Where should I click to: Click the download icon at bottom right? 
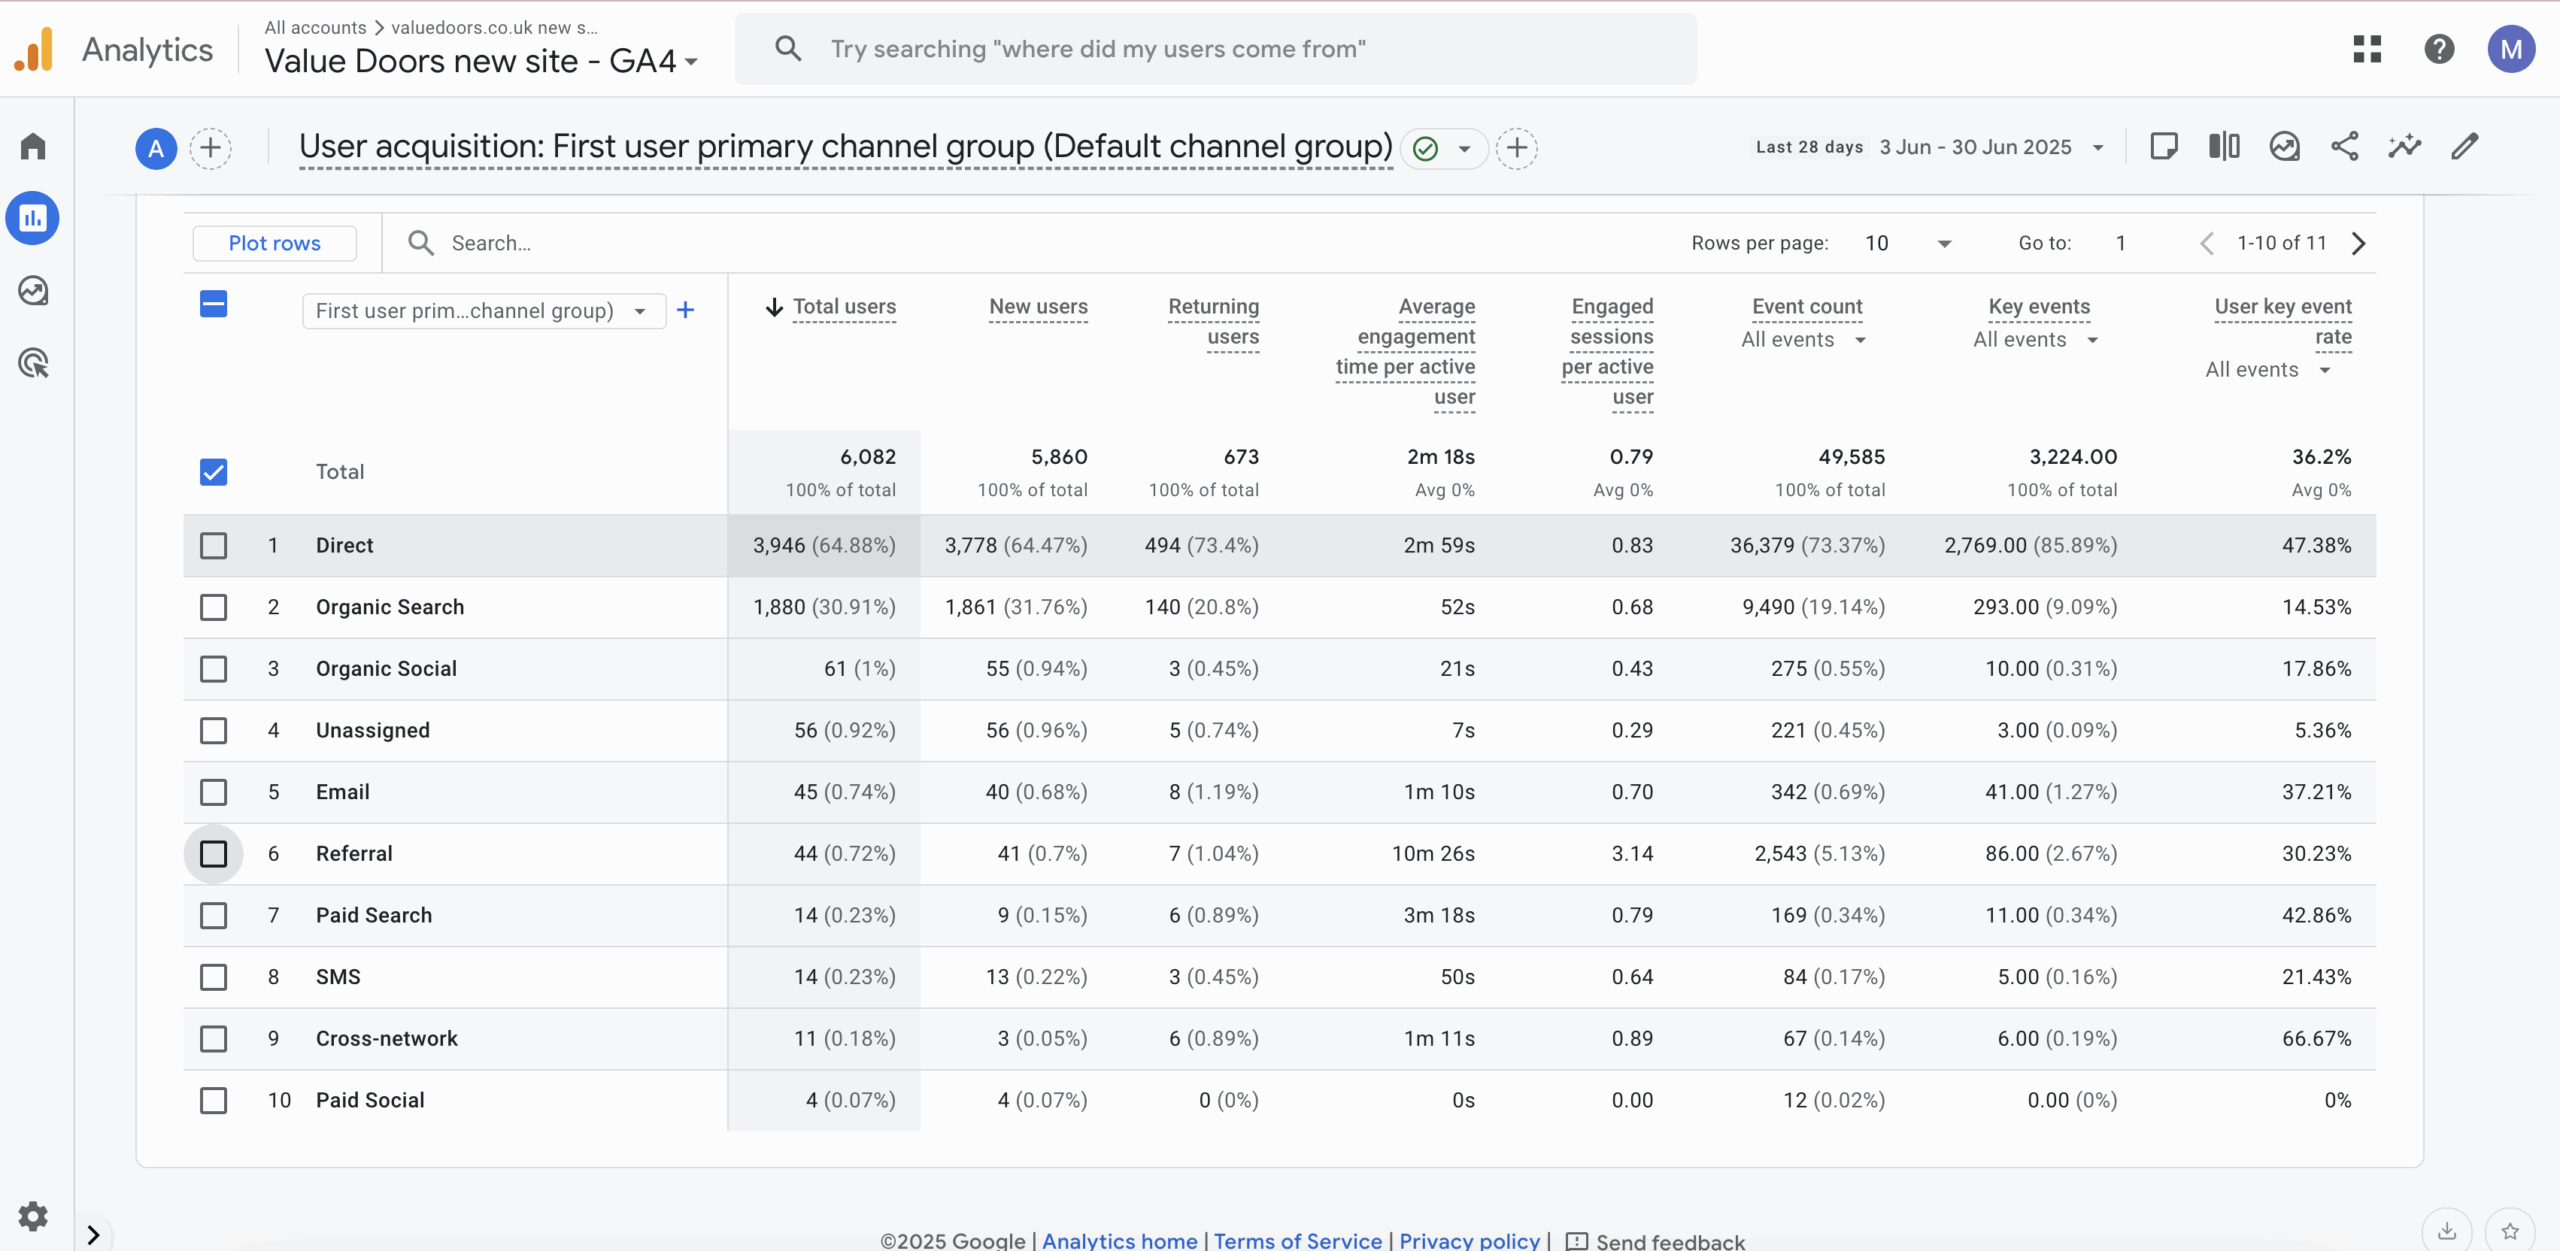click(x=2447, y=1231)
